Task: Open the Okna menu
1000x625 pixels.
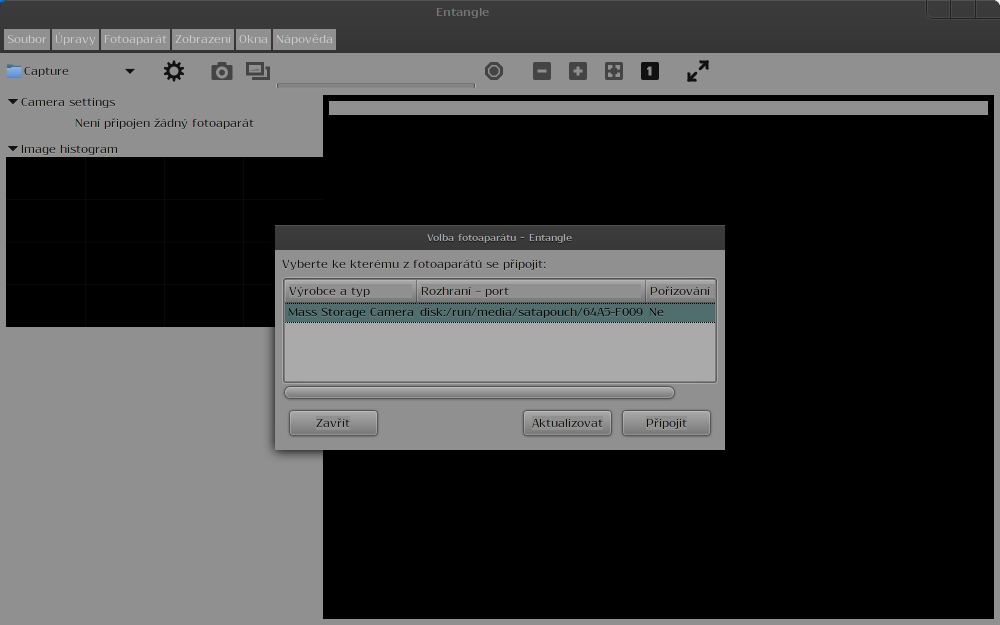Action: pyautogui.click(x=253, y=39)
